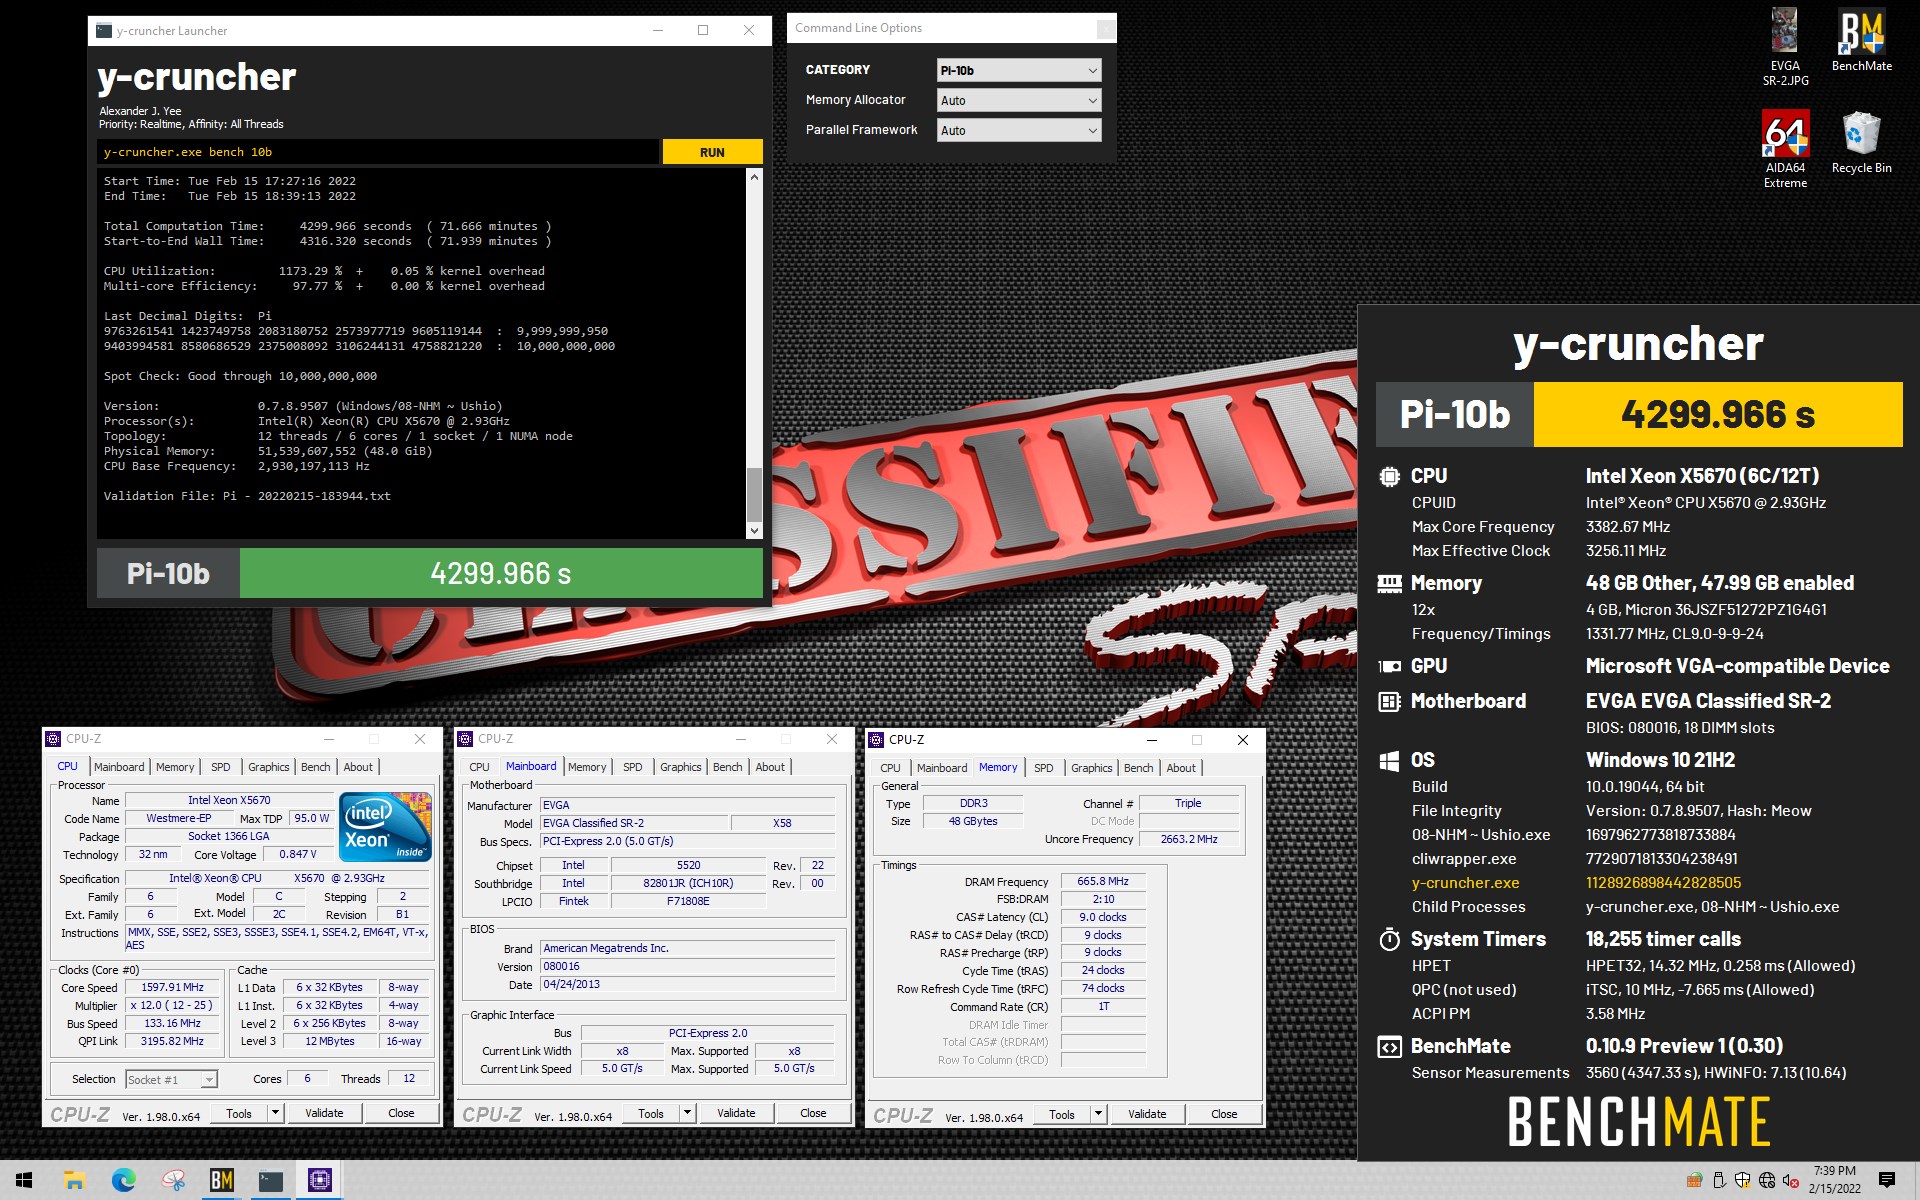Click the DRAM Frequency value 665.8 MHz
Viewport: 1920px width, 1200px height.
click(1103, 882)
